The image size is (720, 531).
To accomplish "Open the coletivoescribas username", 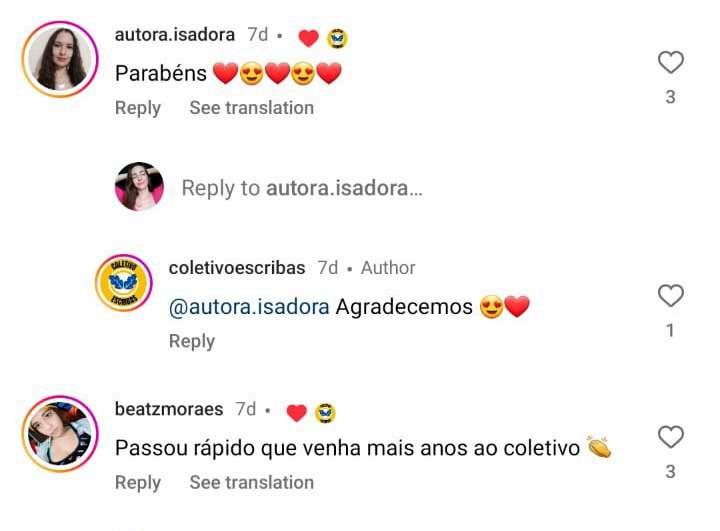I will coord(237,268).
